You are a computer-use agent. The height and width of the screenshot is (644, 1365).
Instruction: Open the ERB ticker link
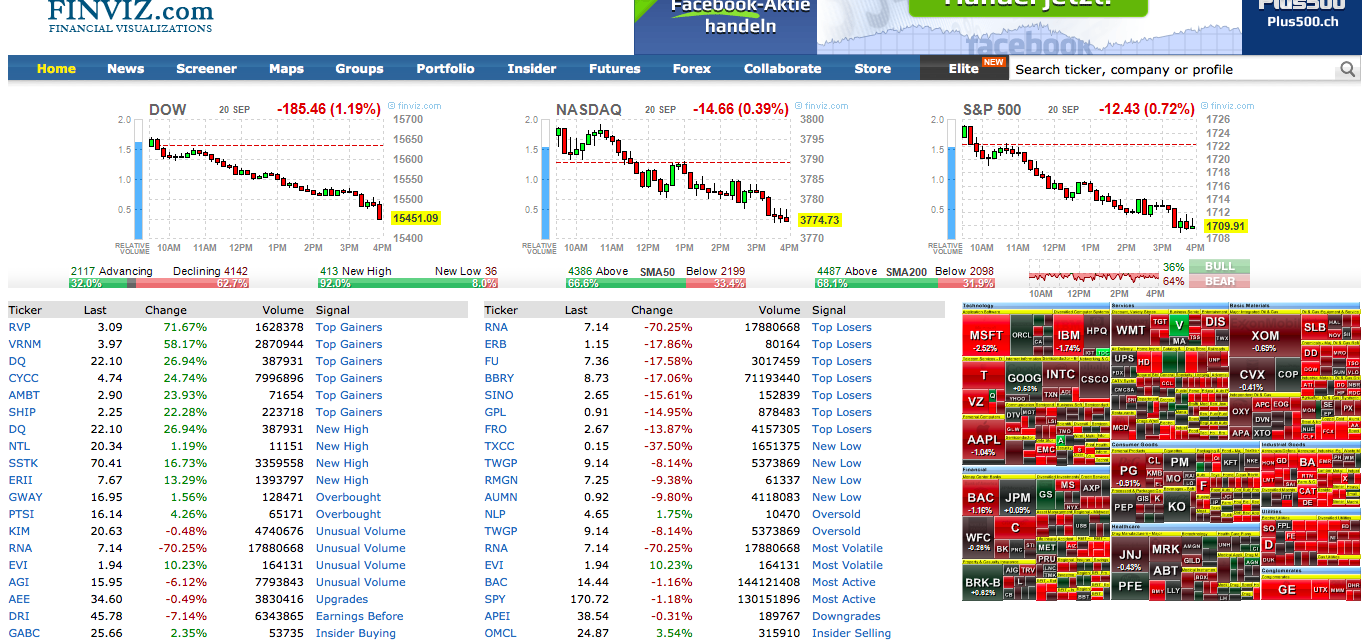495,344
